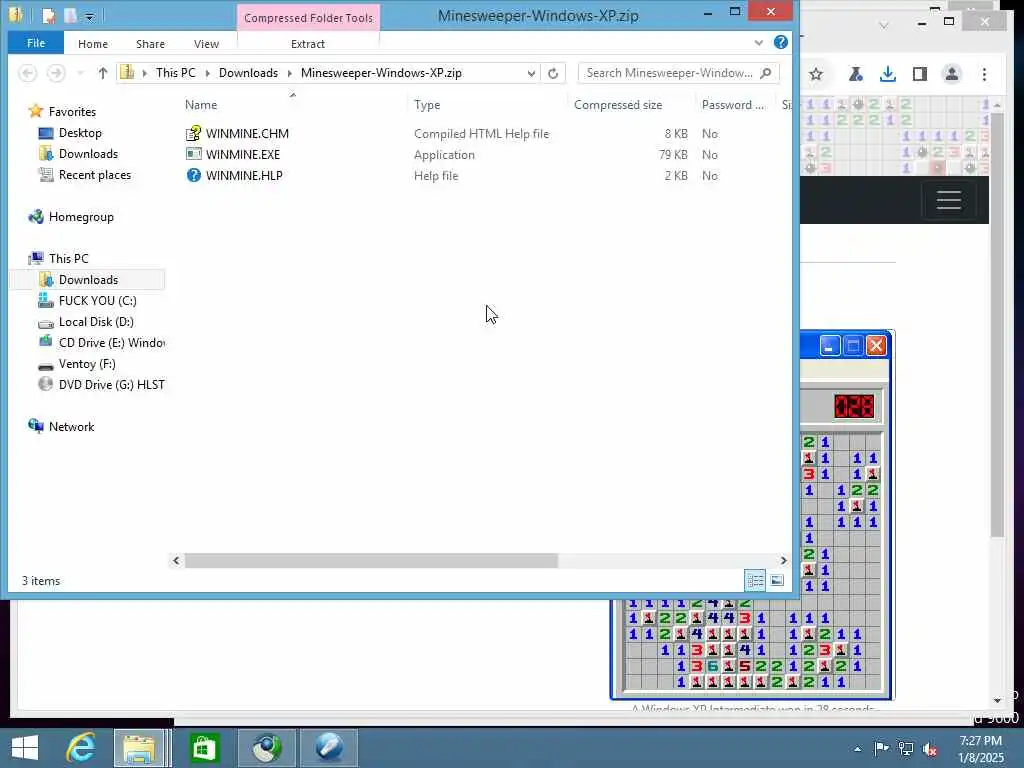
Task: Open the webpage hamburger menu button
Action: [x=948, y=200]
